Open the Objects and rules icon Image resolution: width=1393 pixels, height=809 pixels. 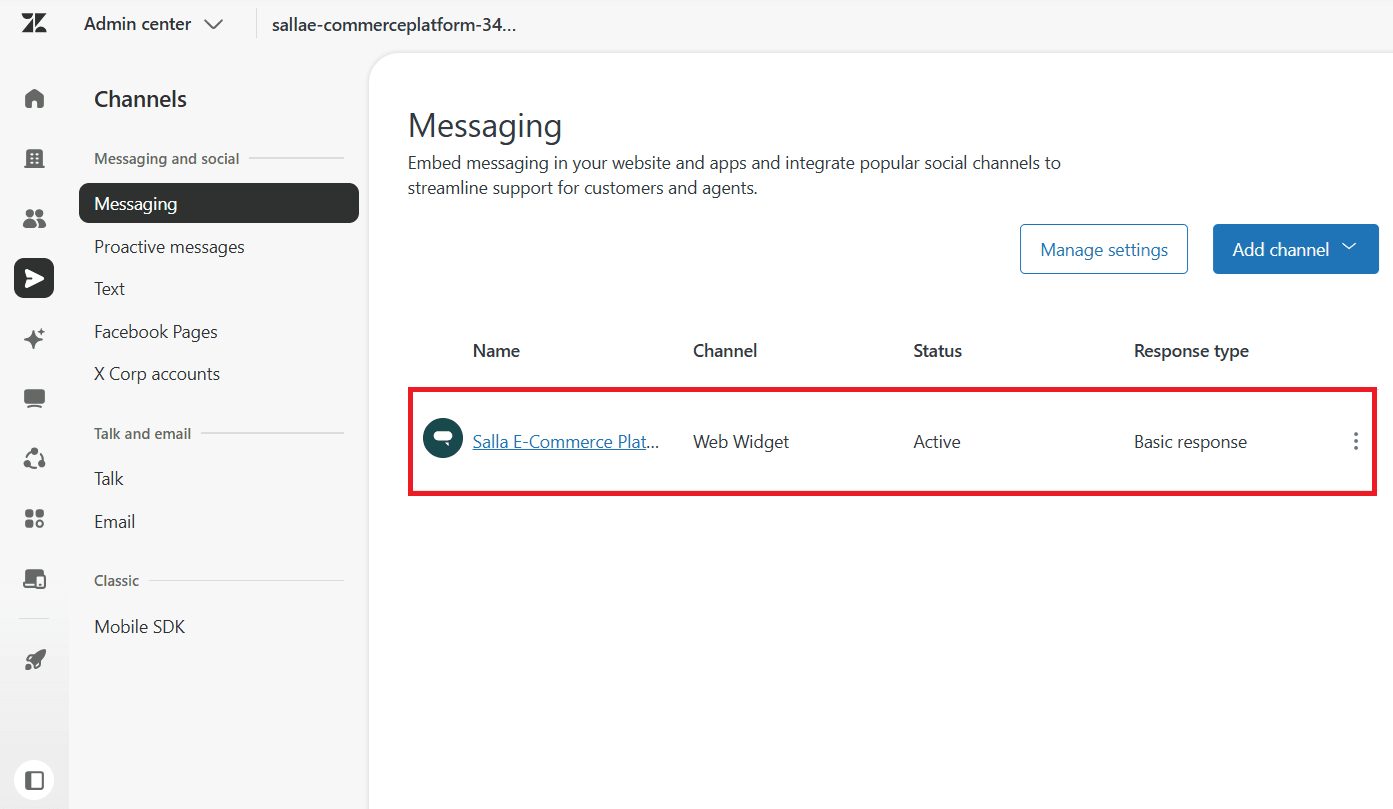click(34, 458)
